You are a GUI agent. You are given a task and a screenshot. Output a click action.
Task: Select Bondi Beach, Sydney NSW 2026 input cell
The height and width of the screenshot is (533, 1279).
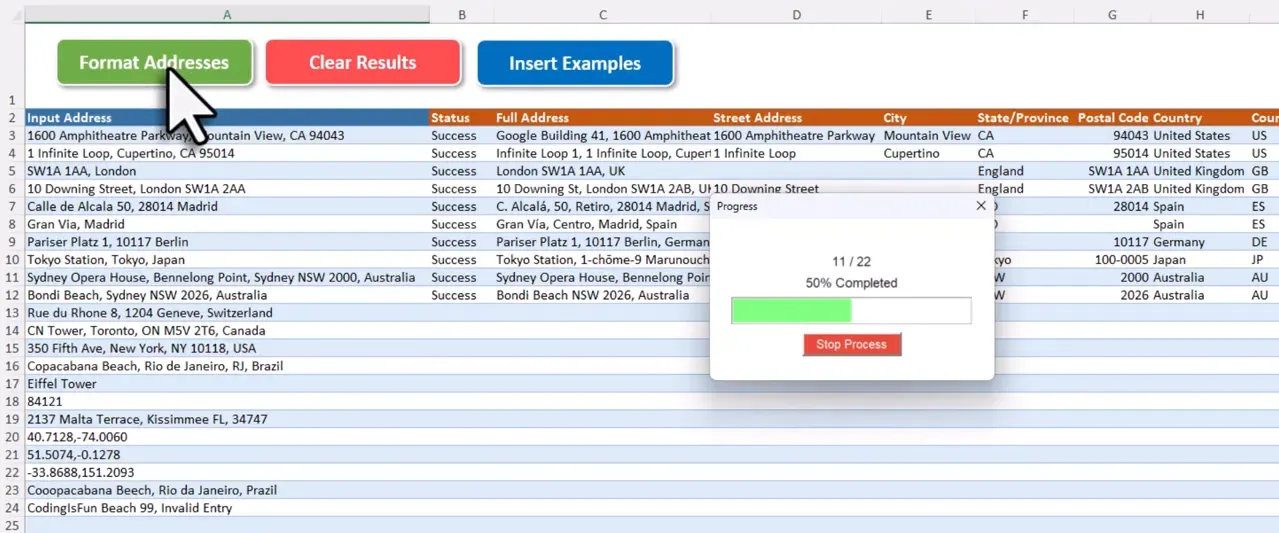tap(227, 296)
